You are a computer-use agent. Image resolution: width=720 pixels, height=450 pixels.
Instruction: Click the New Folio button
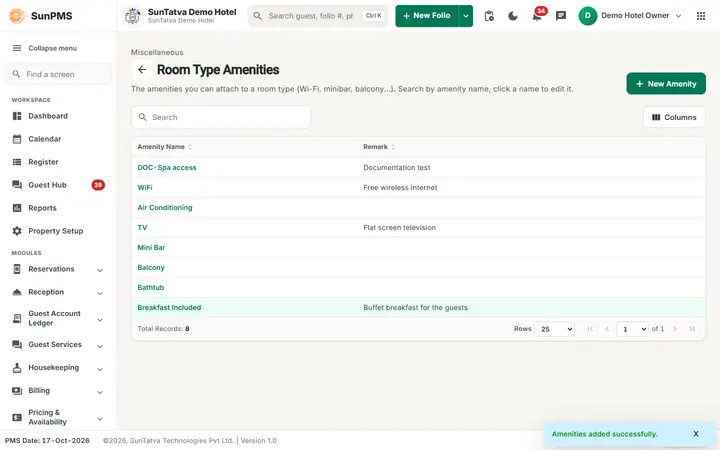(427, 16)
